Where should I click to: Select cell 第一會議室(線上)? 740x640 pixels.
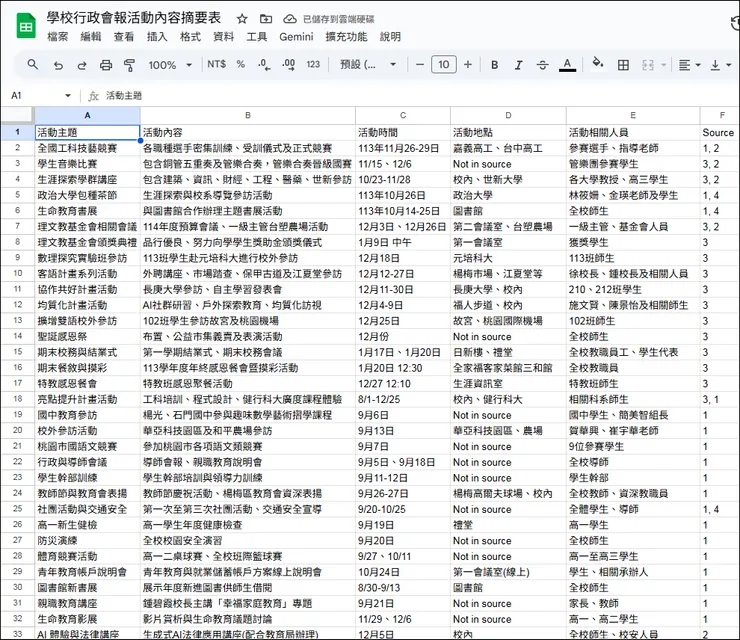click(x=508, y=572)
